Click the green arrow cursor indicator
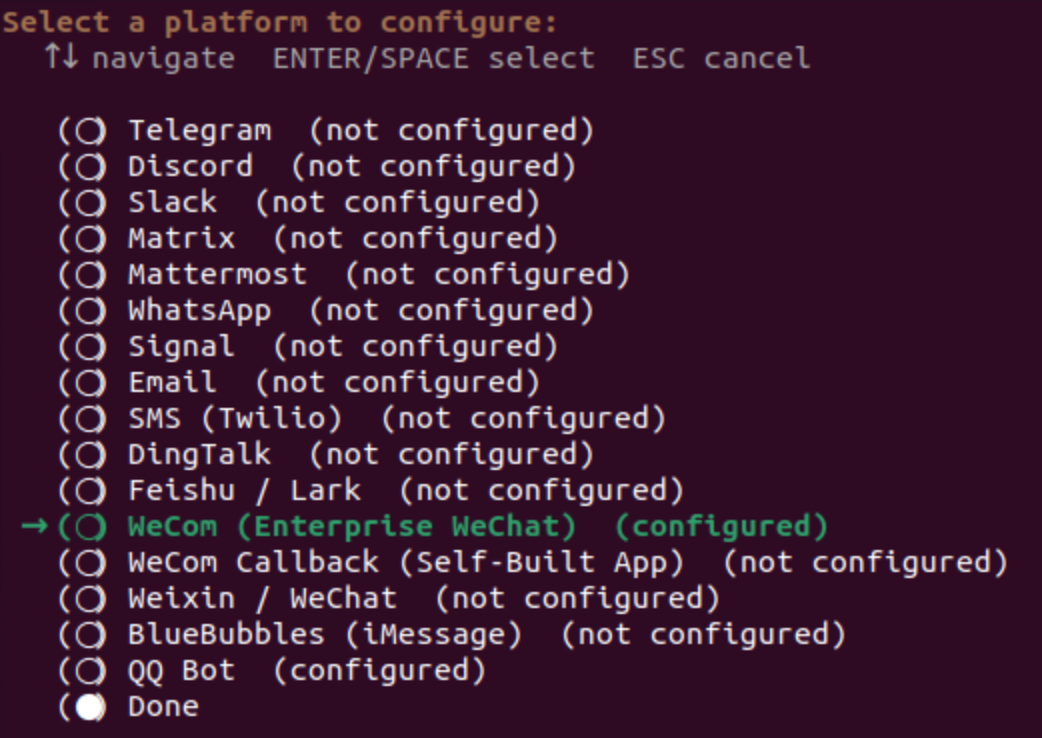 tap(34, 527)
